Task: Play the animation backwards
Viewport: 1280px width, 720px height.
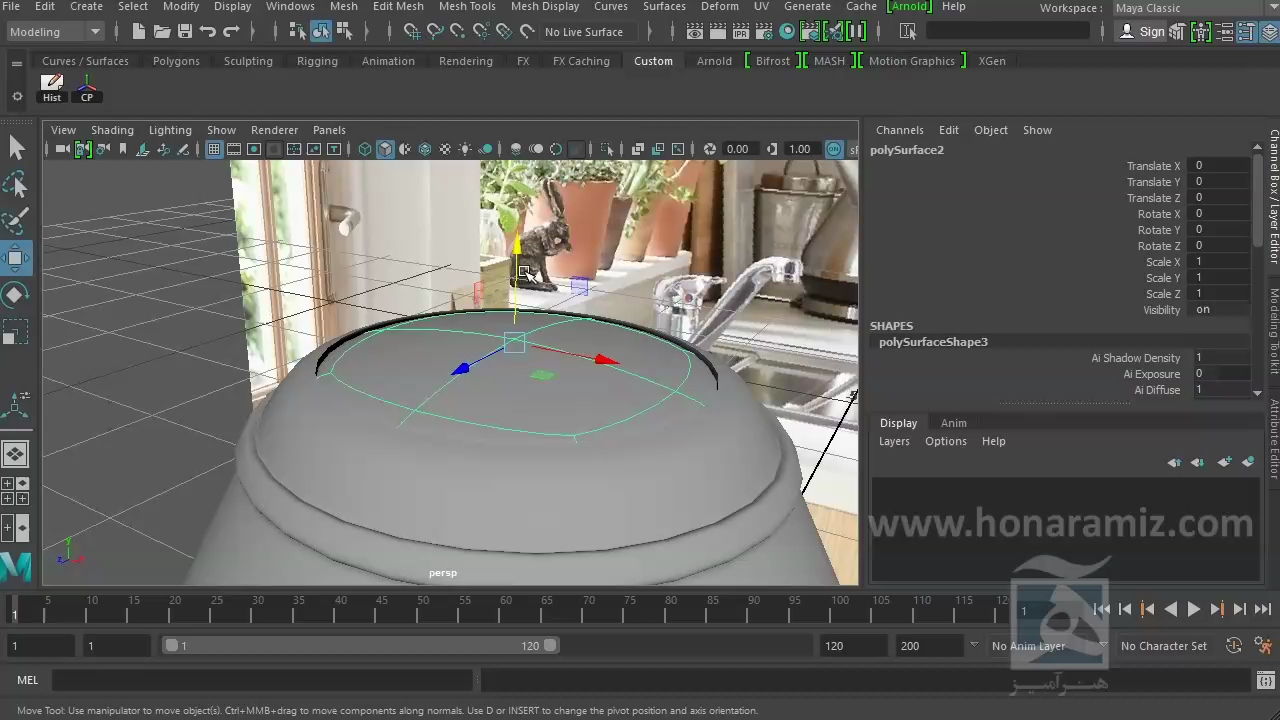Action: (1171, 609)
